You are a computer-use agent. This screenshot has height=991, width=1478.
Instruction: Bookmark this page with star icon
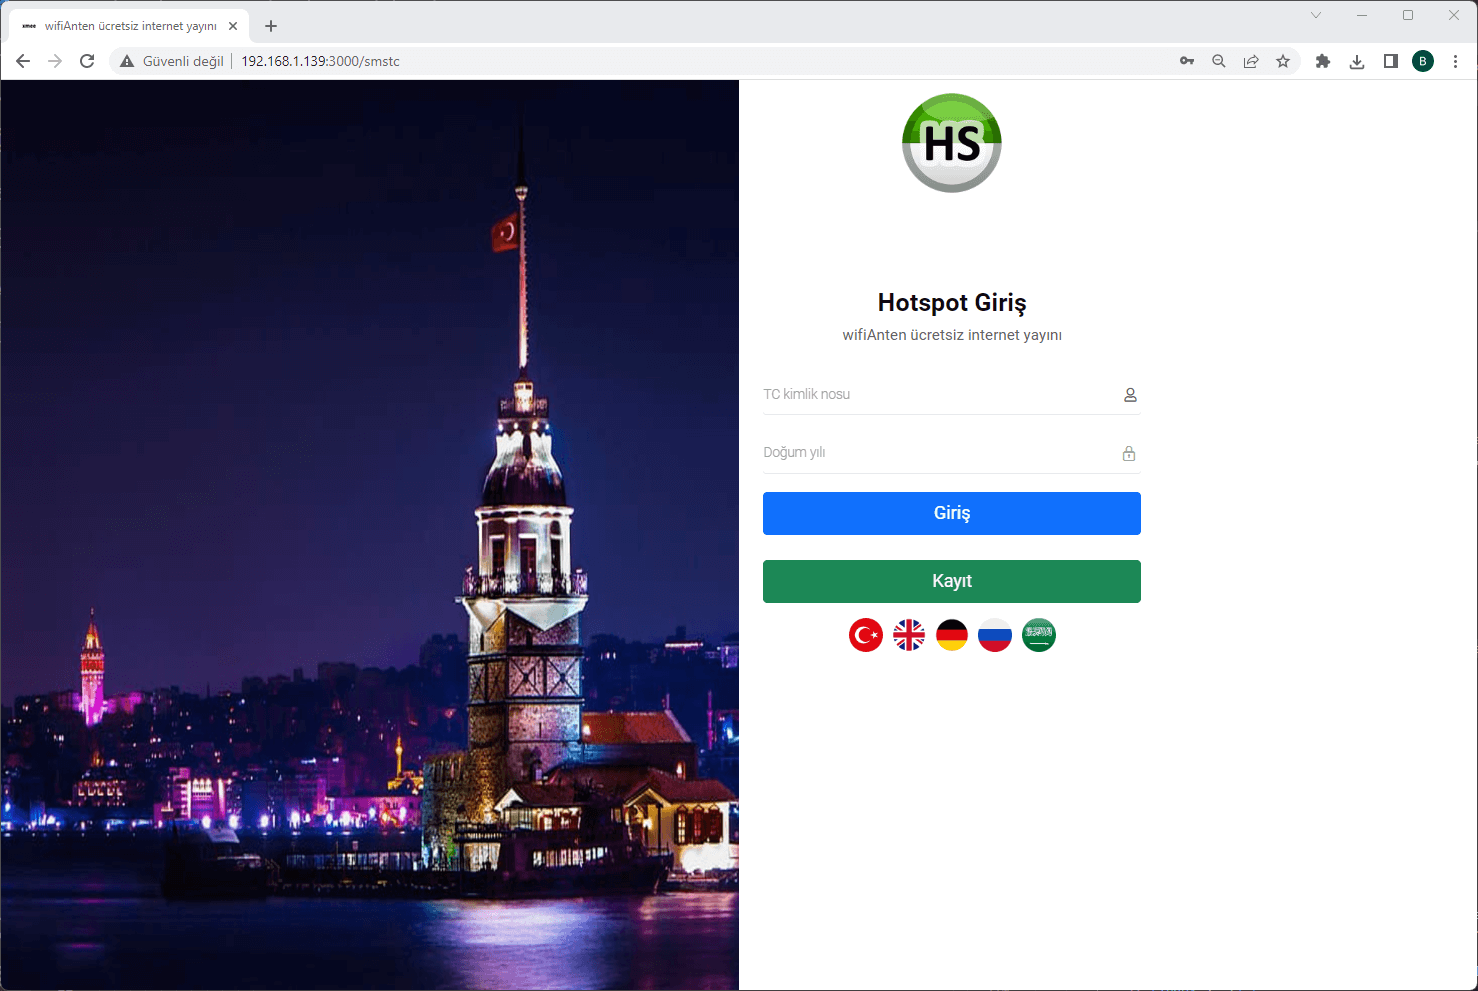1283,61
